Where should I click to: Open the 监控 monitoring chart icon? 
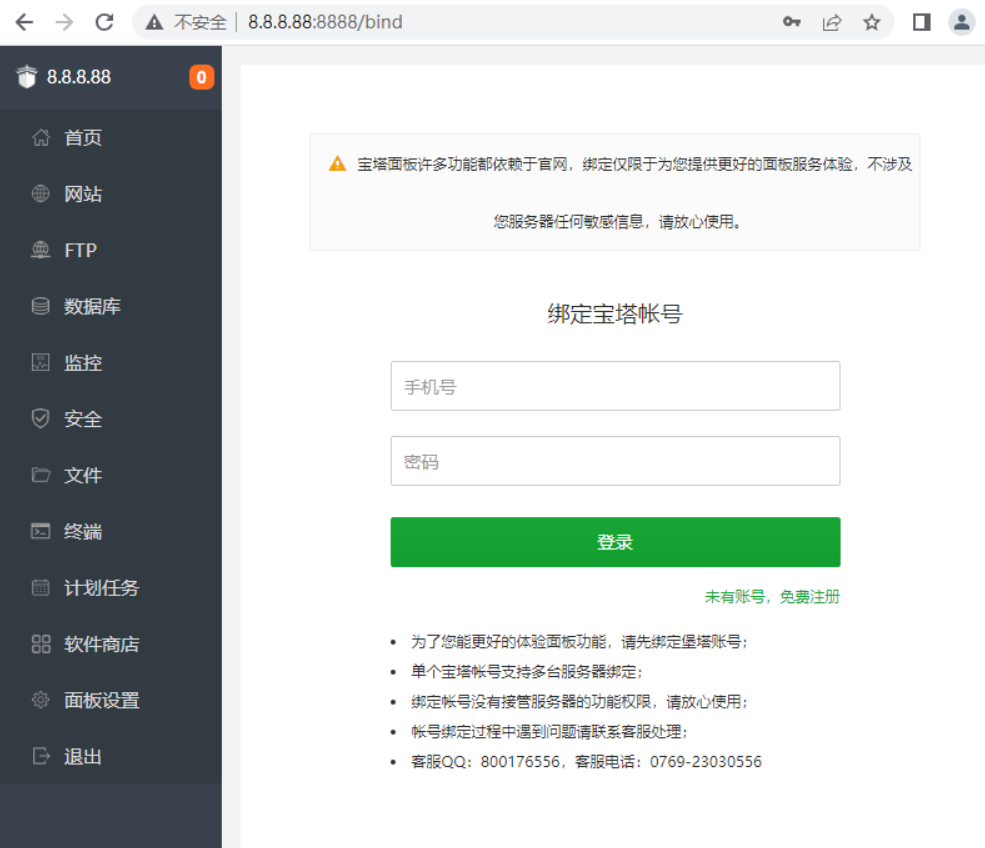[41, 363]
